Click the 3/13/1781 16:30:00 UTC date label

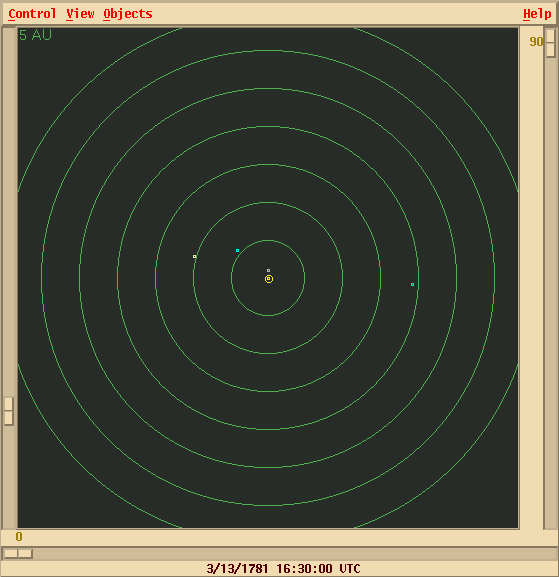click(283, 569)
